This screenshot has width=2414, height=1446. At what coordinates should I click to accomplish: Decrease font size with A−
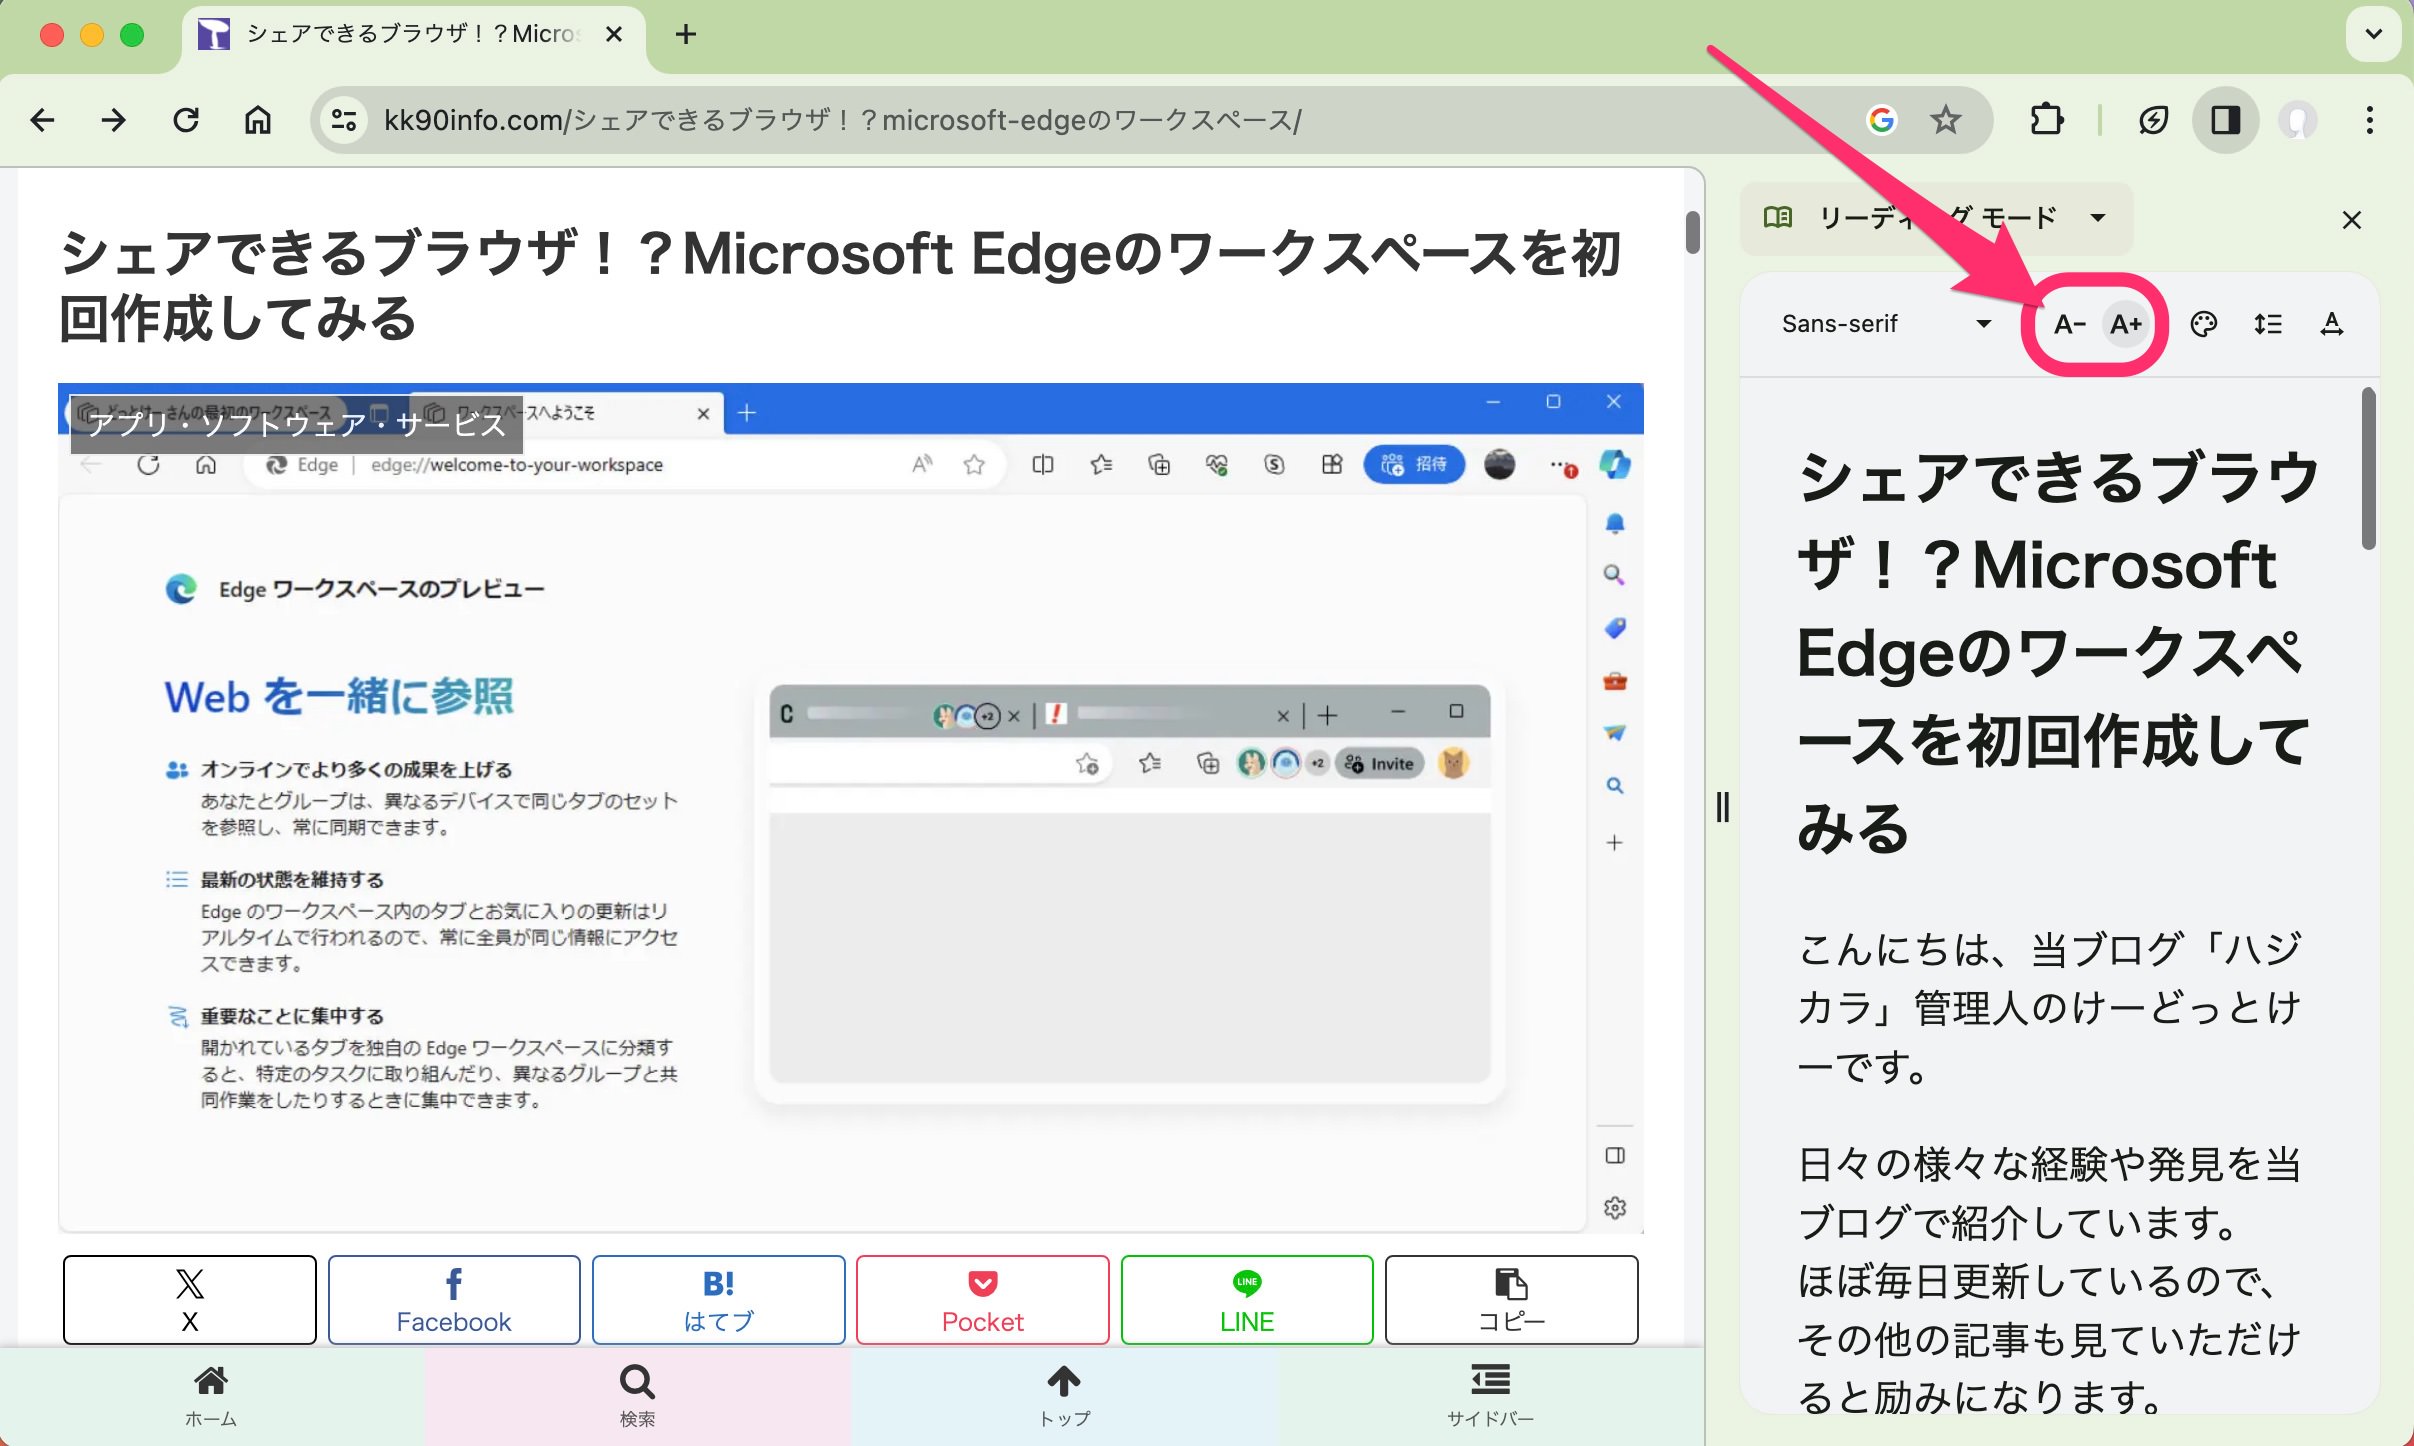pyautogui.click(x=2069, y=324)
